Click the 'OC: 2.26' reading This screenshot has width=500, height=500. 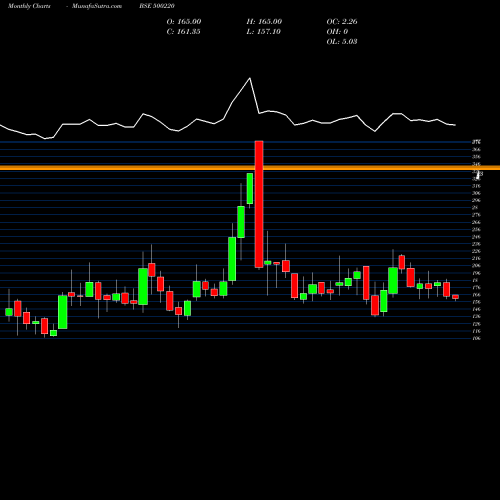(342, 21)
